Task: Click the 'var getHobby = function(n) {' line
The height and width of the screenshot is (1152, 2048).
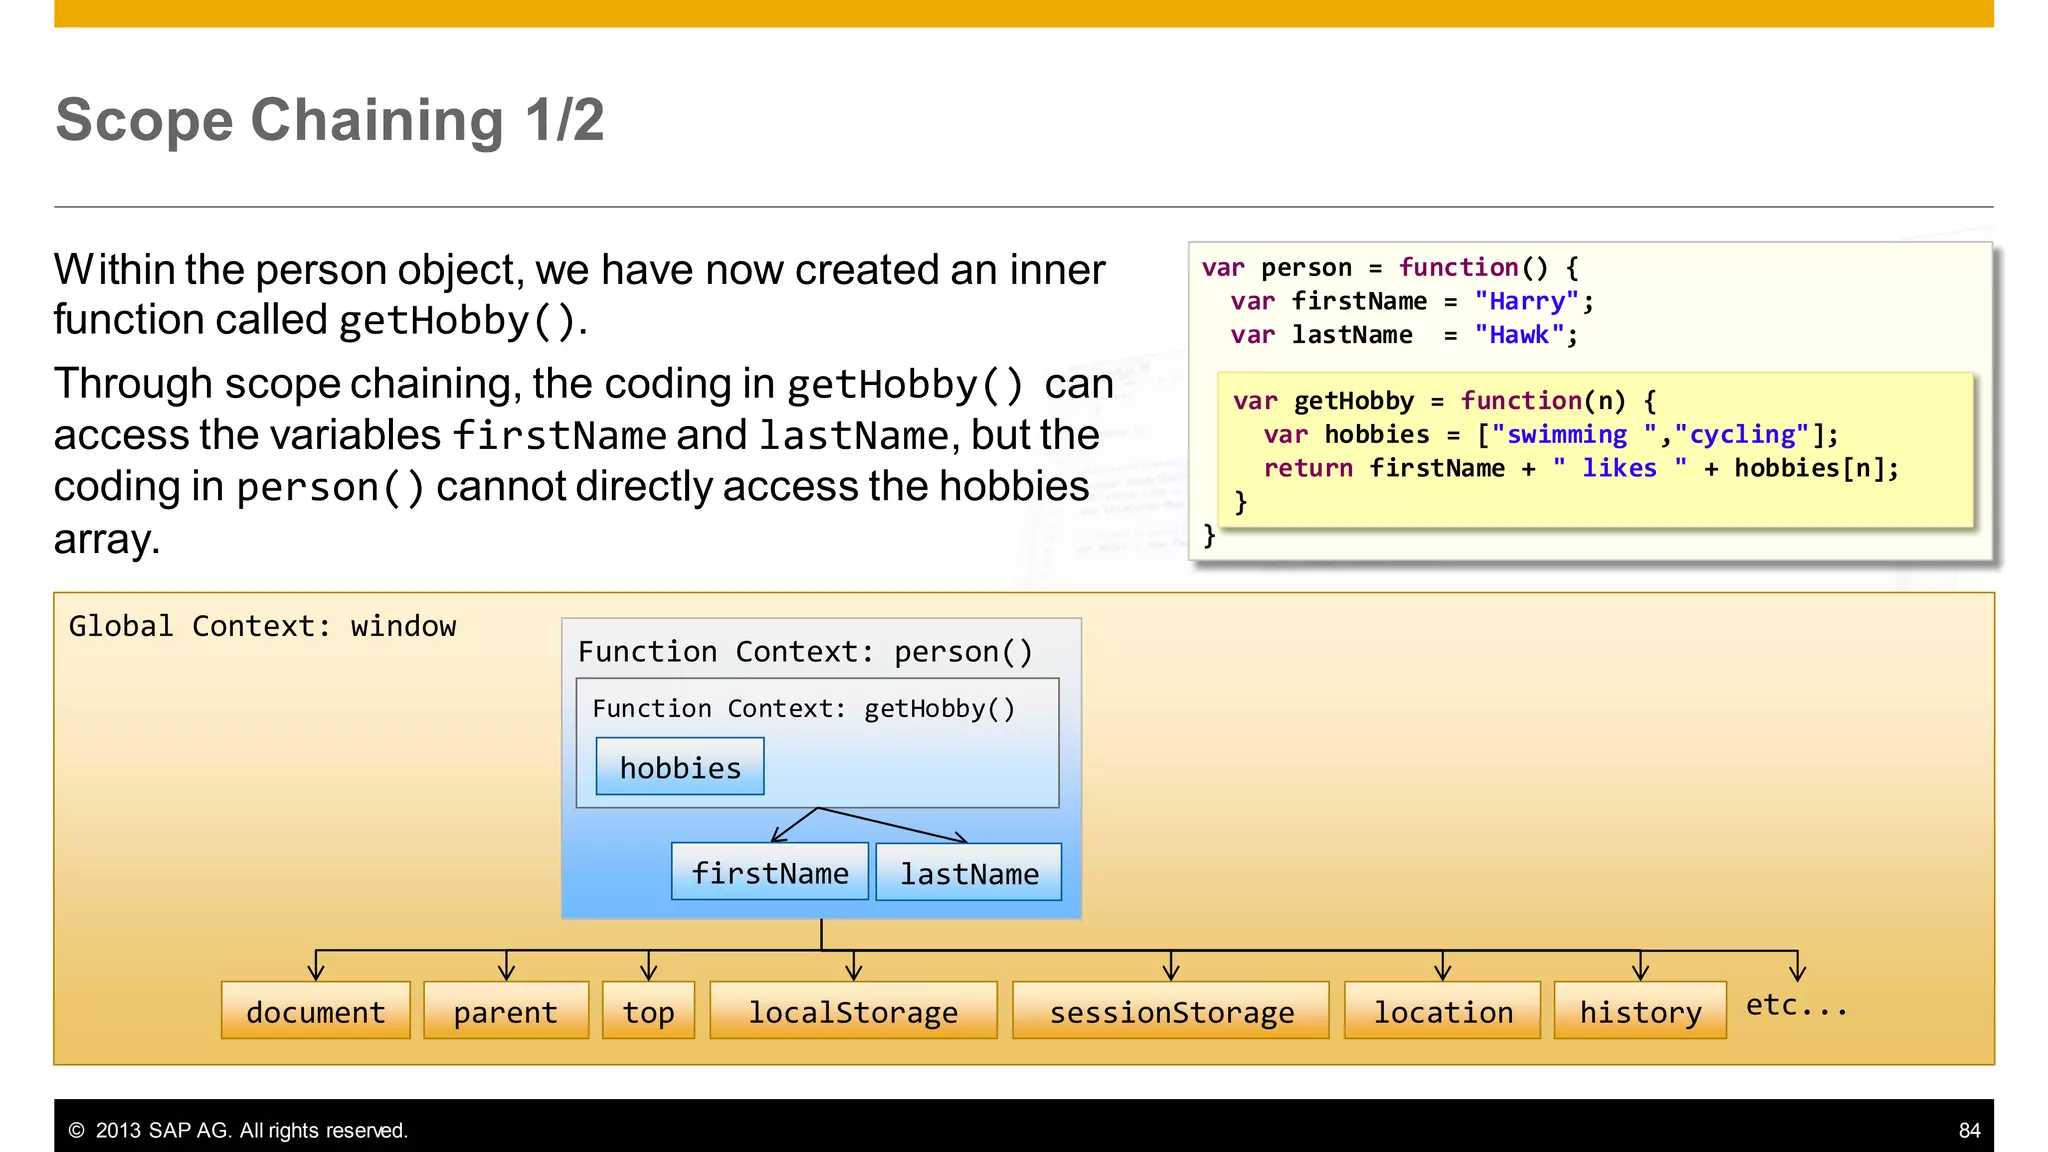Action: [1445, 401]
